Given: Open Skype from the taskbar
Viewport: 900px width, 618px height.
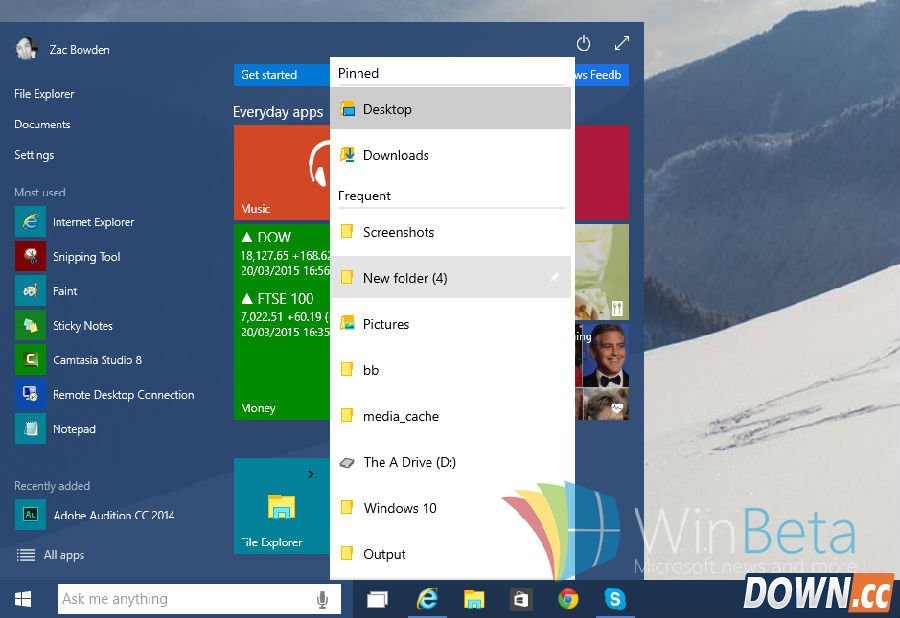Looking at the screenshot, I should (x=615, y=599).
